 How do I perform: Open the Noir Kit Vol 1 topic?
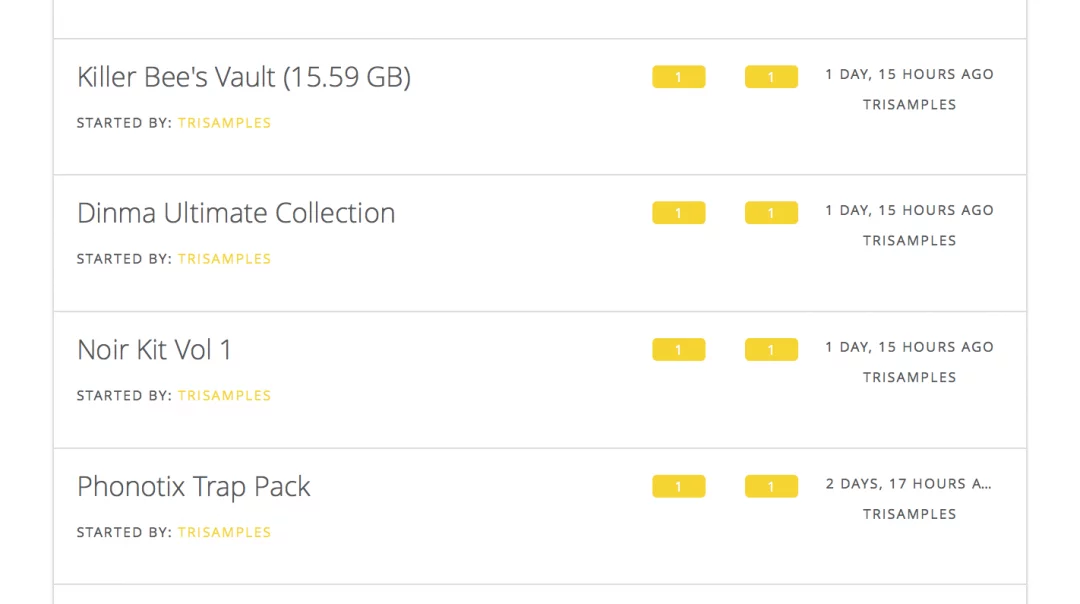coord(154,350)
